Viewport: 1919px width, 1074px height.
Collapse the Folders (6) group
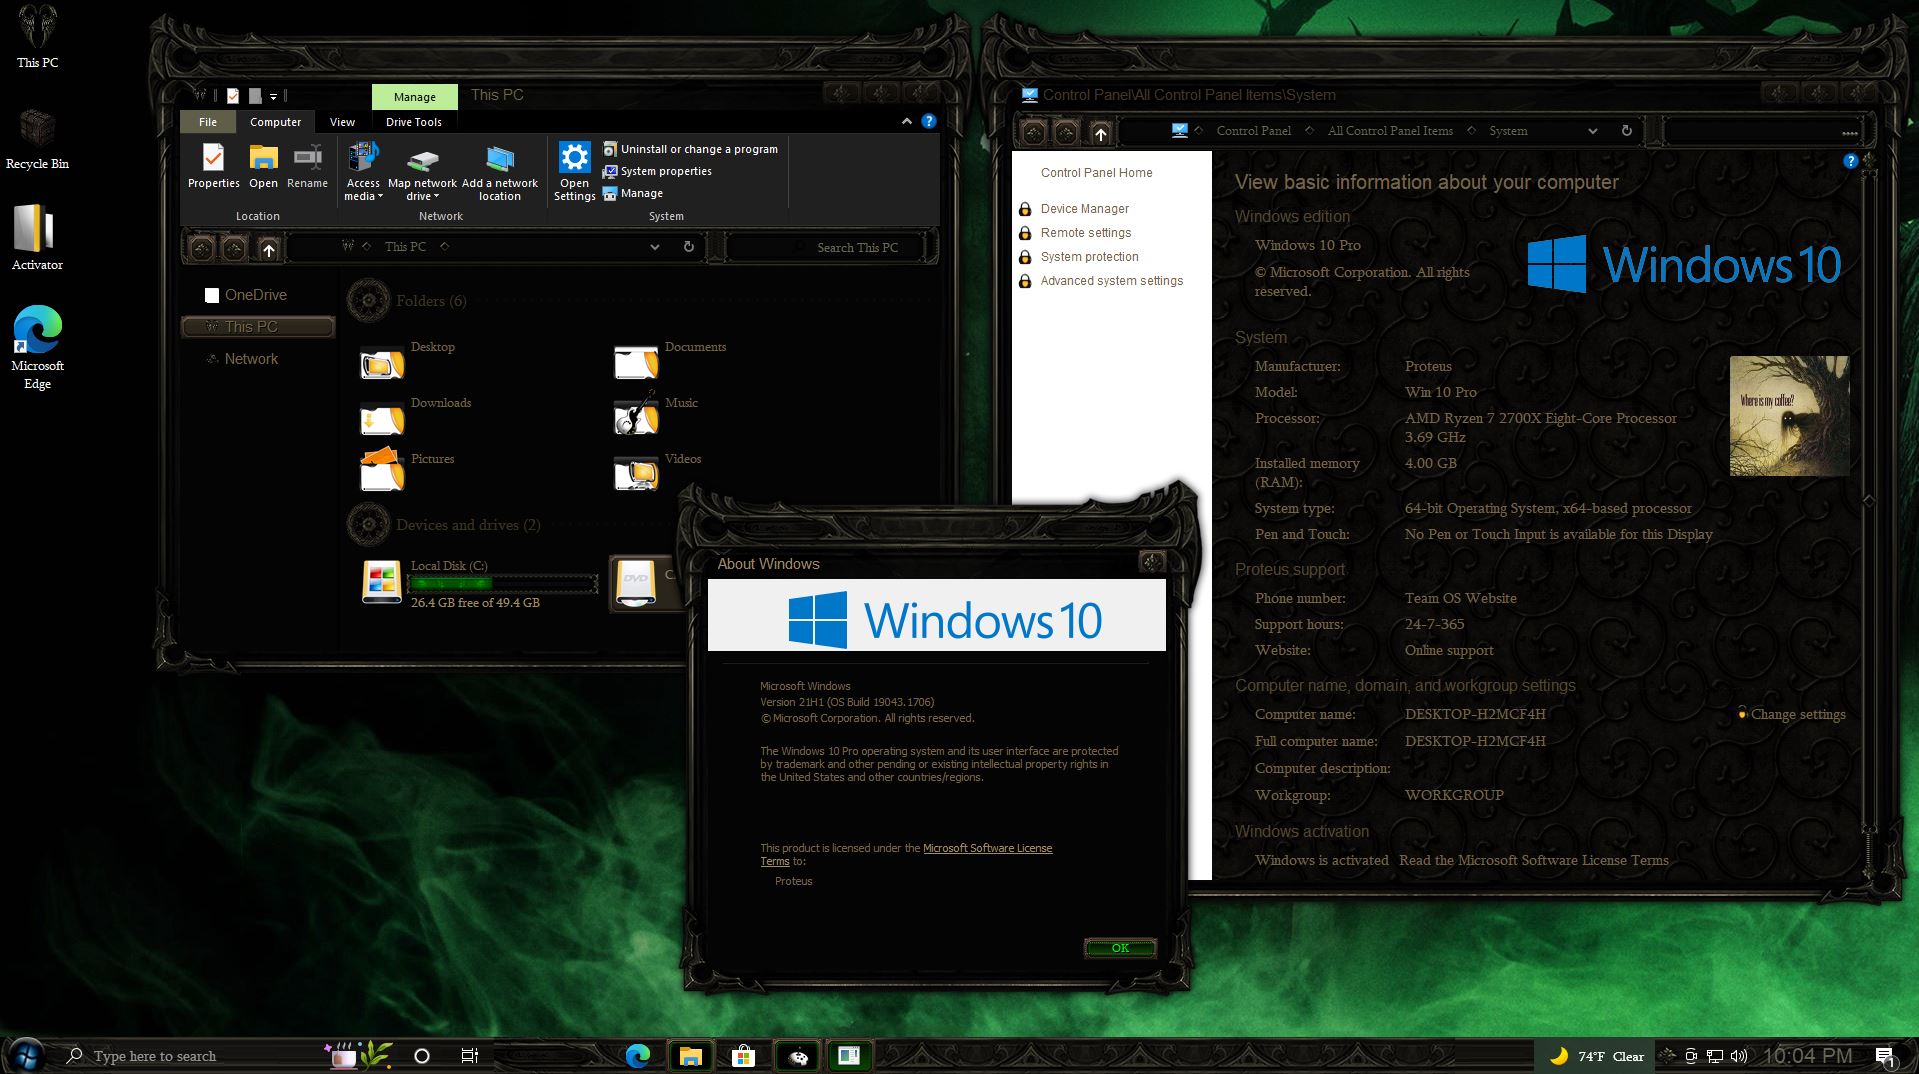coord(368,300)
